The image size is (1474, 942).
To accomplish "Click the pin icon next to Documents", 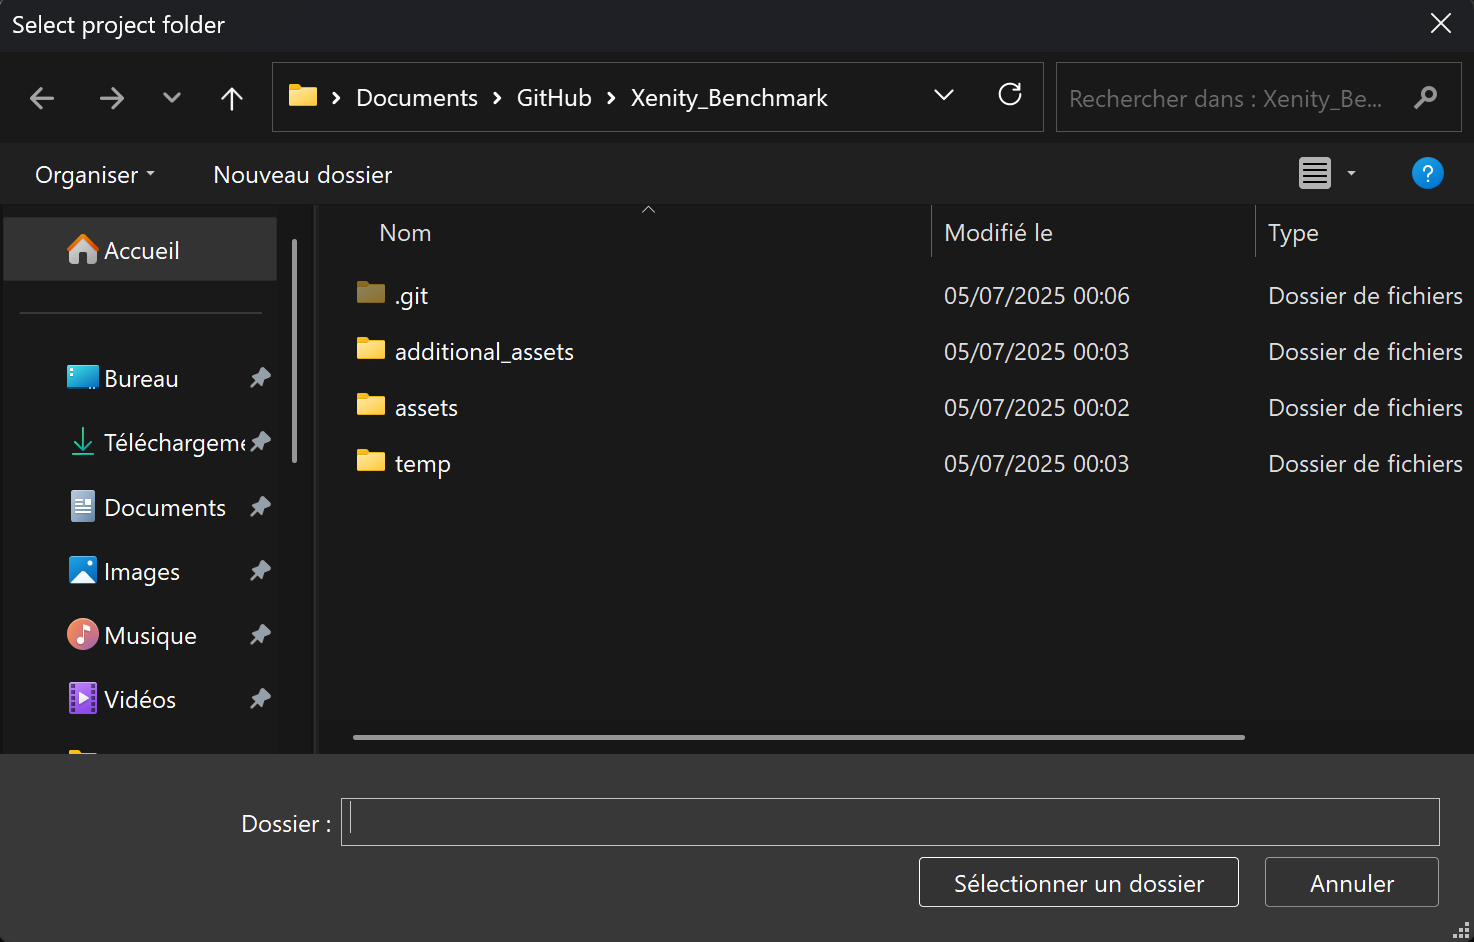I will (260, 507).
